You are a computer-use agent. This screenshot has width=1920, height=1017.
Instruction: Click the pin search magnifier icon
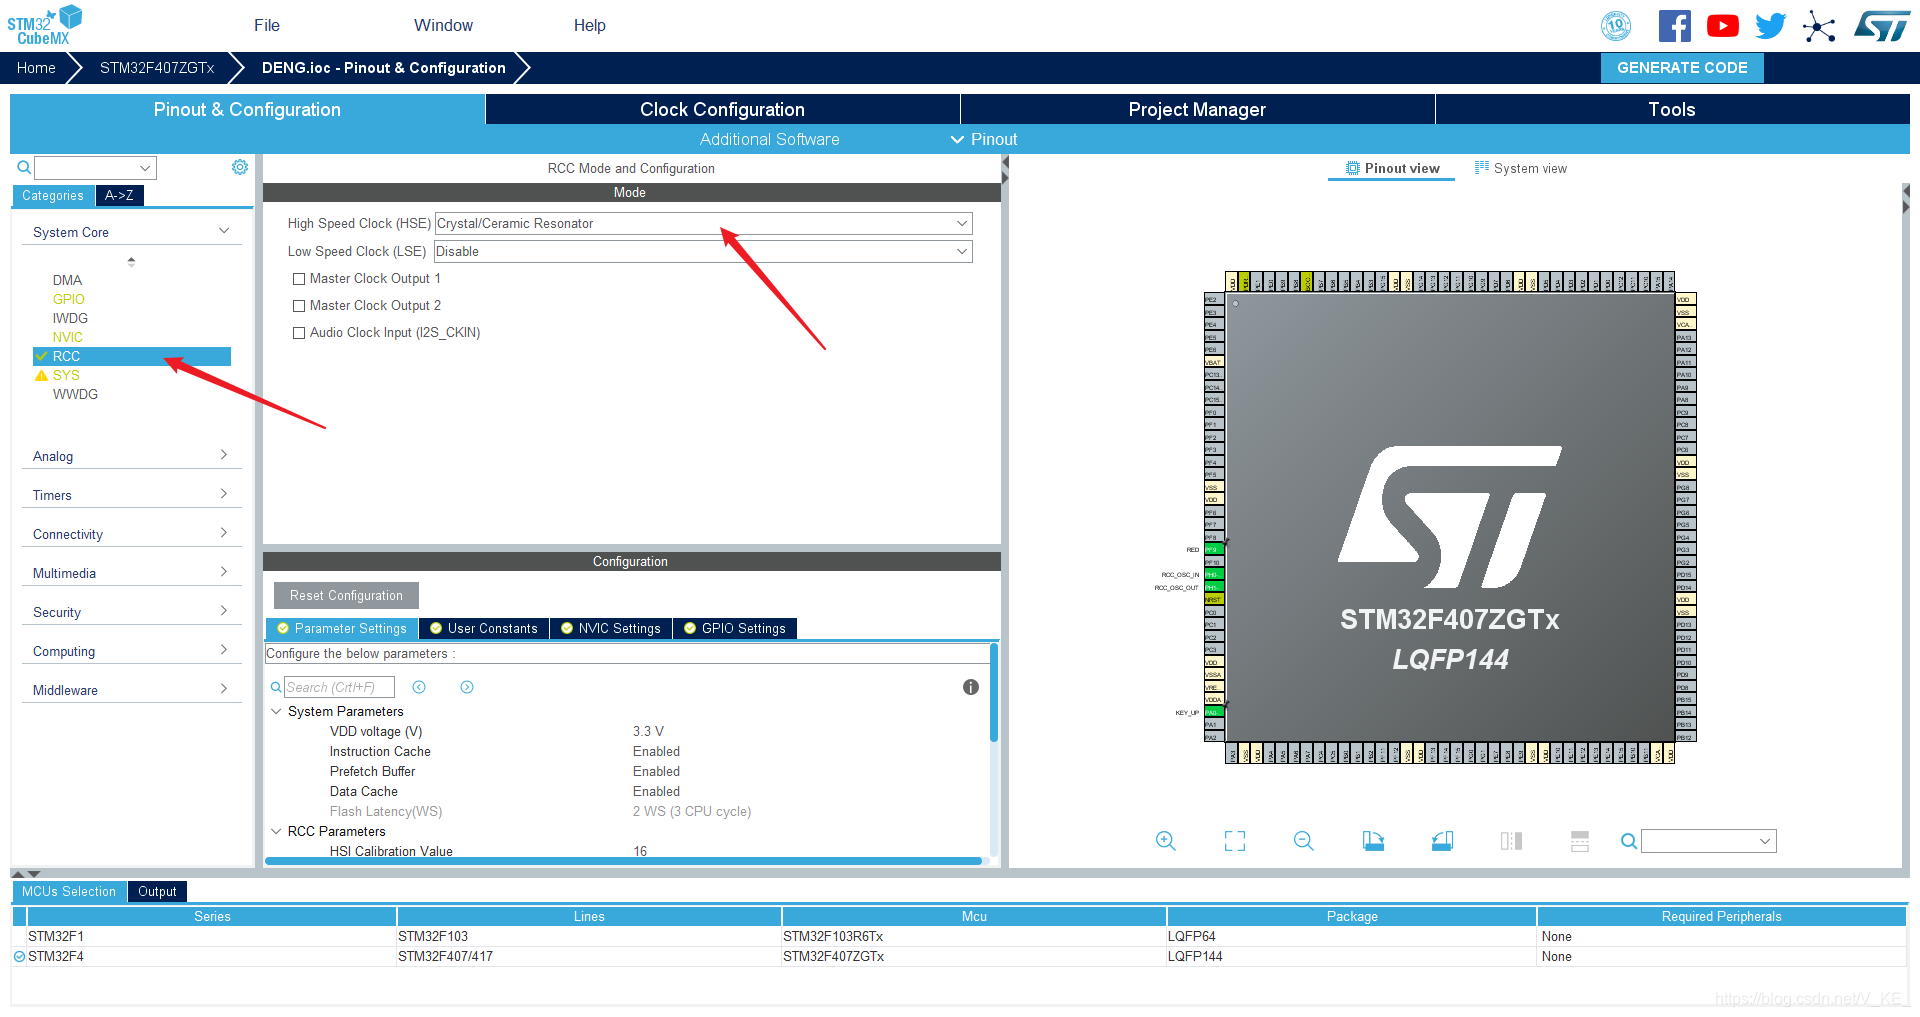[1629, 841]
